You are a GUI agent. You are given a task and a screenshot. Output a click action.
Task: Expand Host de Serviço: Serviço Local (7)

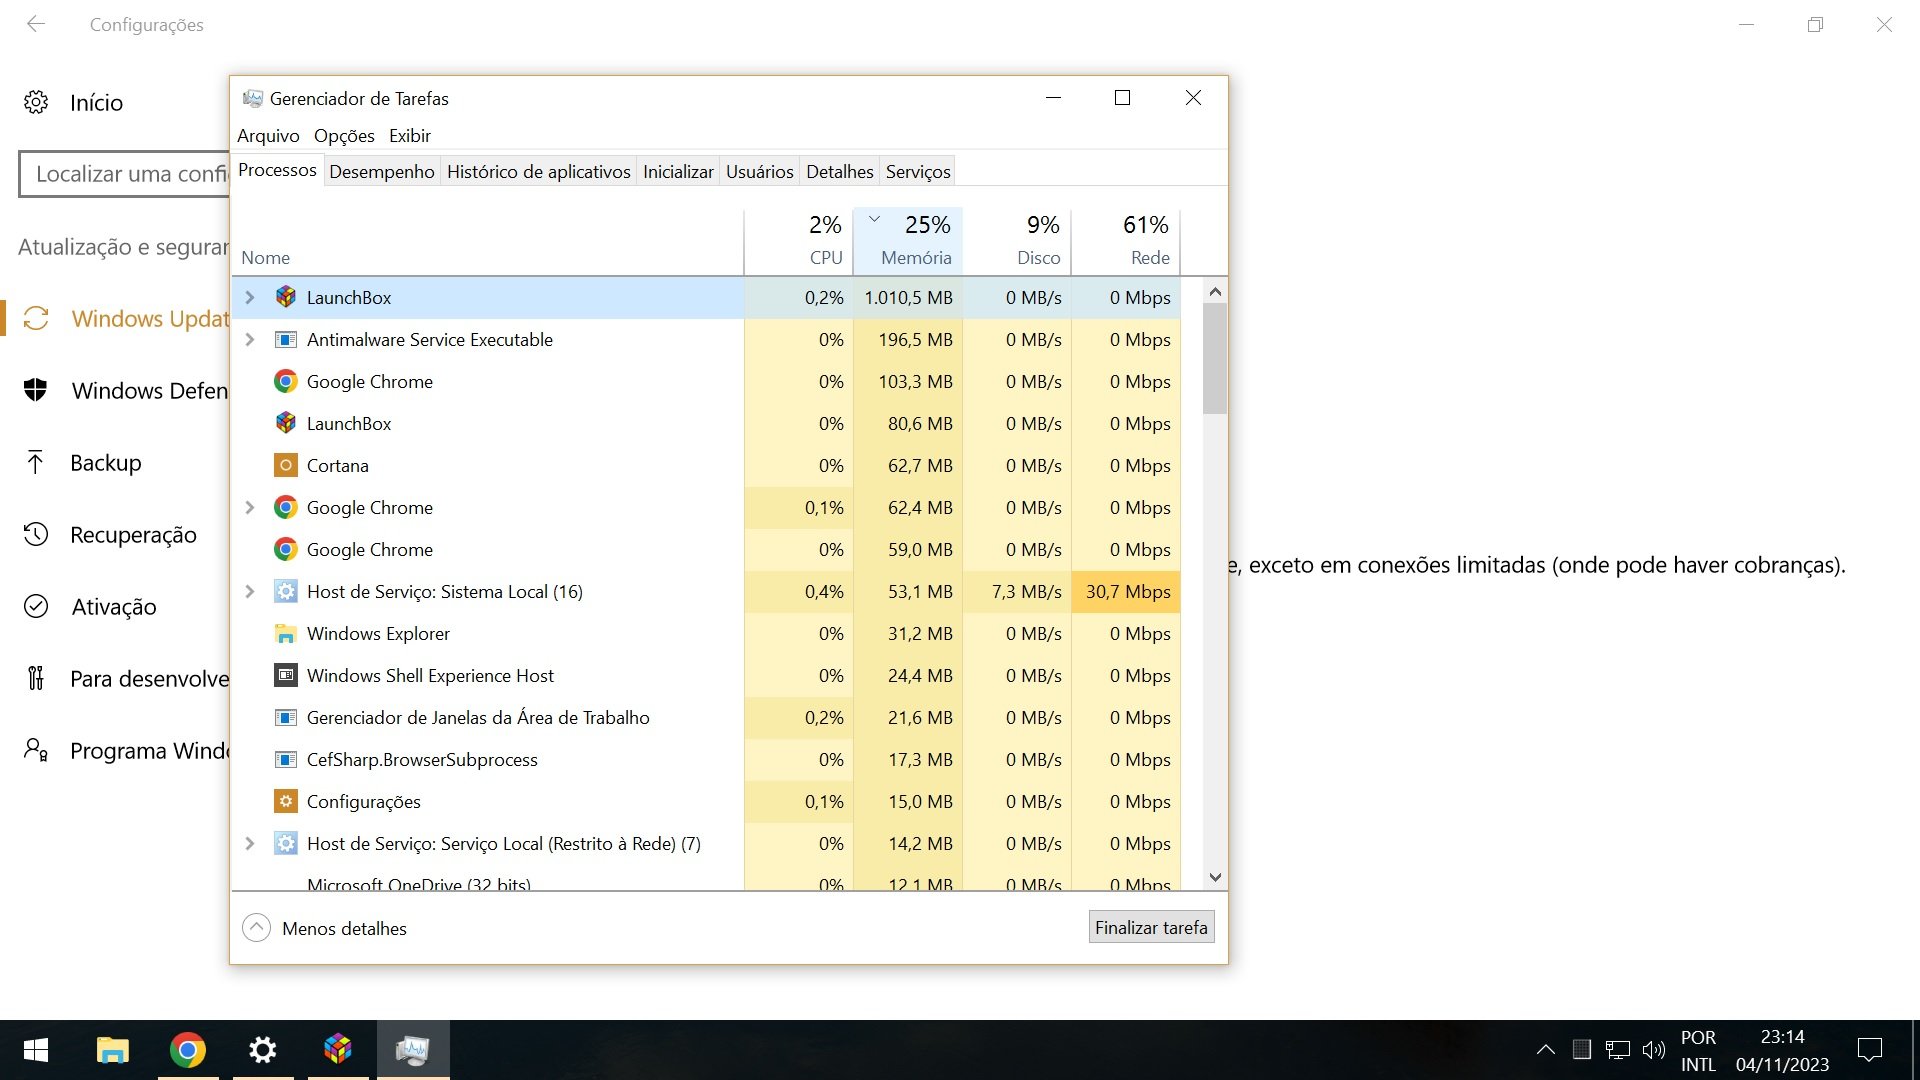[250, 843]
